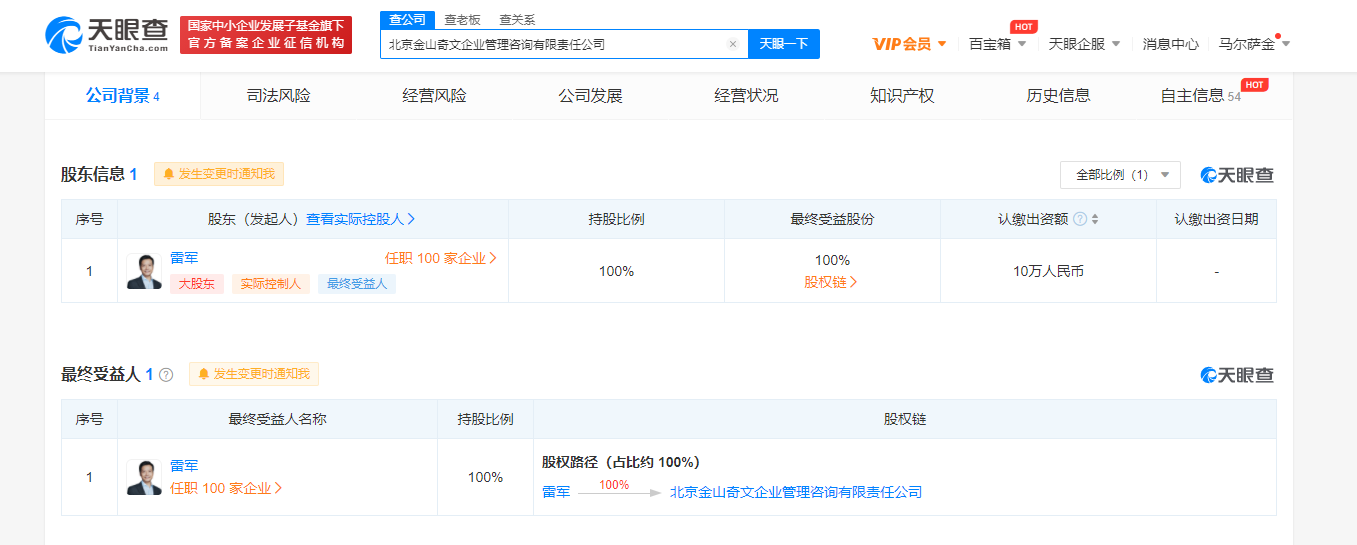
Task: Click 雷军's avatar in the beneficiary table
Action: pyautogui.click(x=144, y=477)
